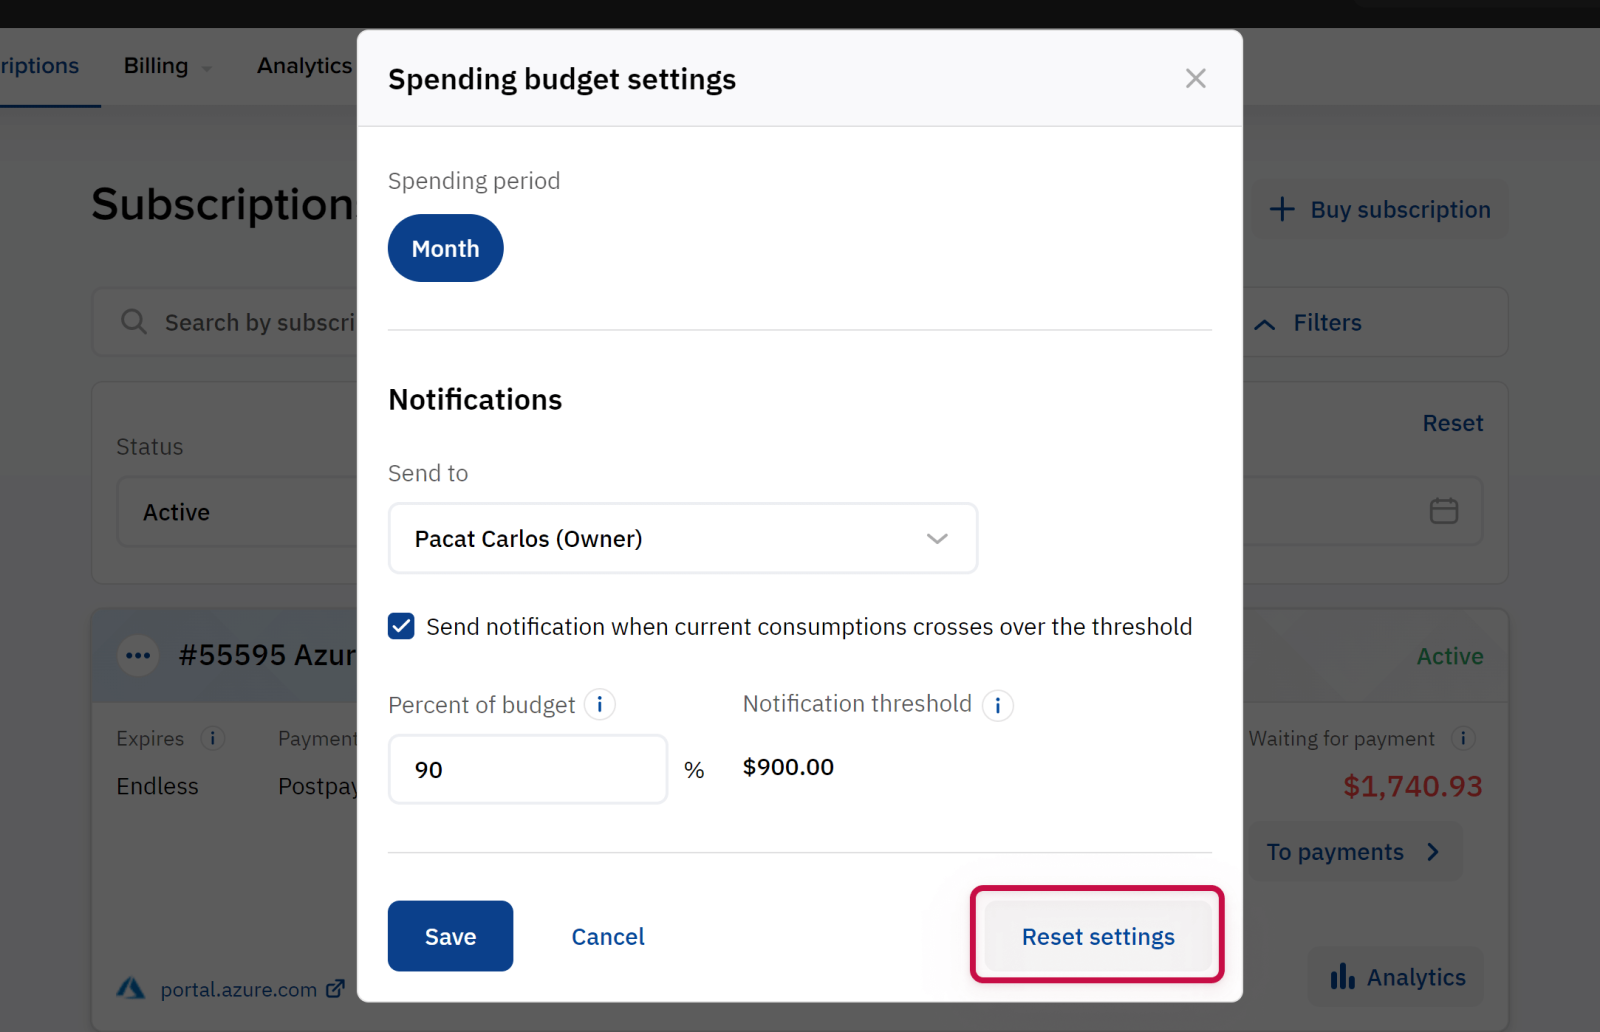Click the Analytics bar chart button
The image size is (1600, 1032).
1397,977
